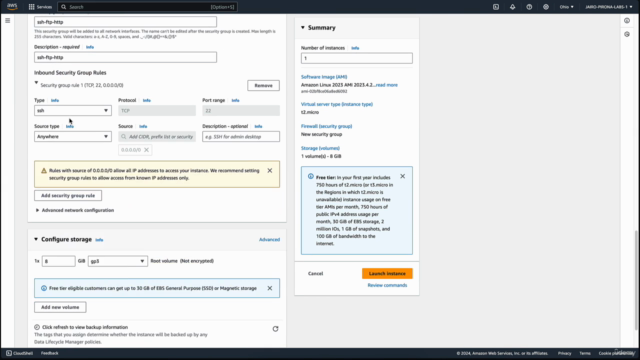Collapse the Configure storage section
This screenshot has height=360, width=640.
tap(36, 239)
